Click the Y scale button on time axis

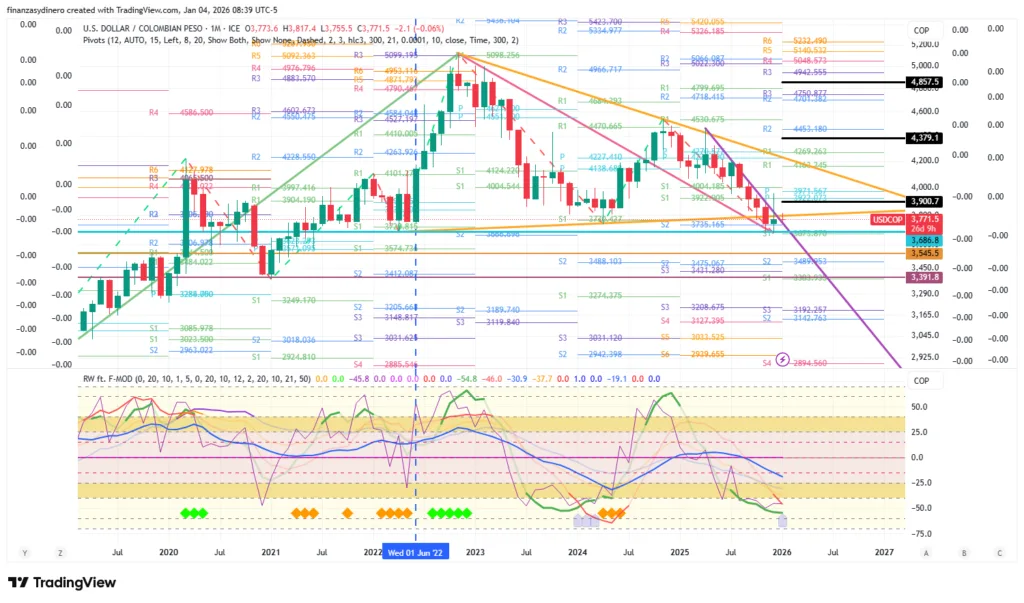pos(24,551)
